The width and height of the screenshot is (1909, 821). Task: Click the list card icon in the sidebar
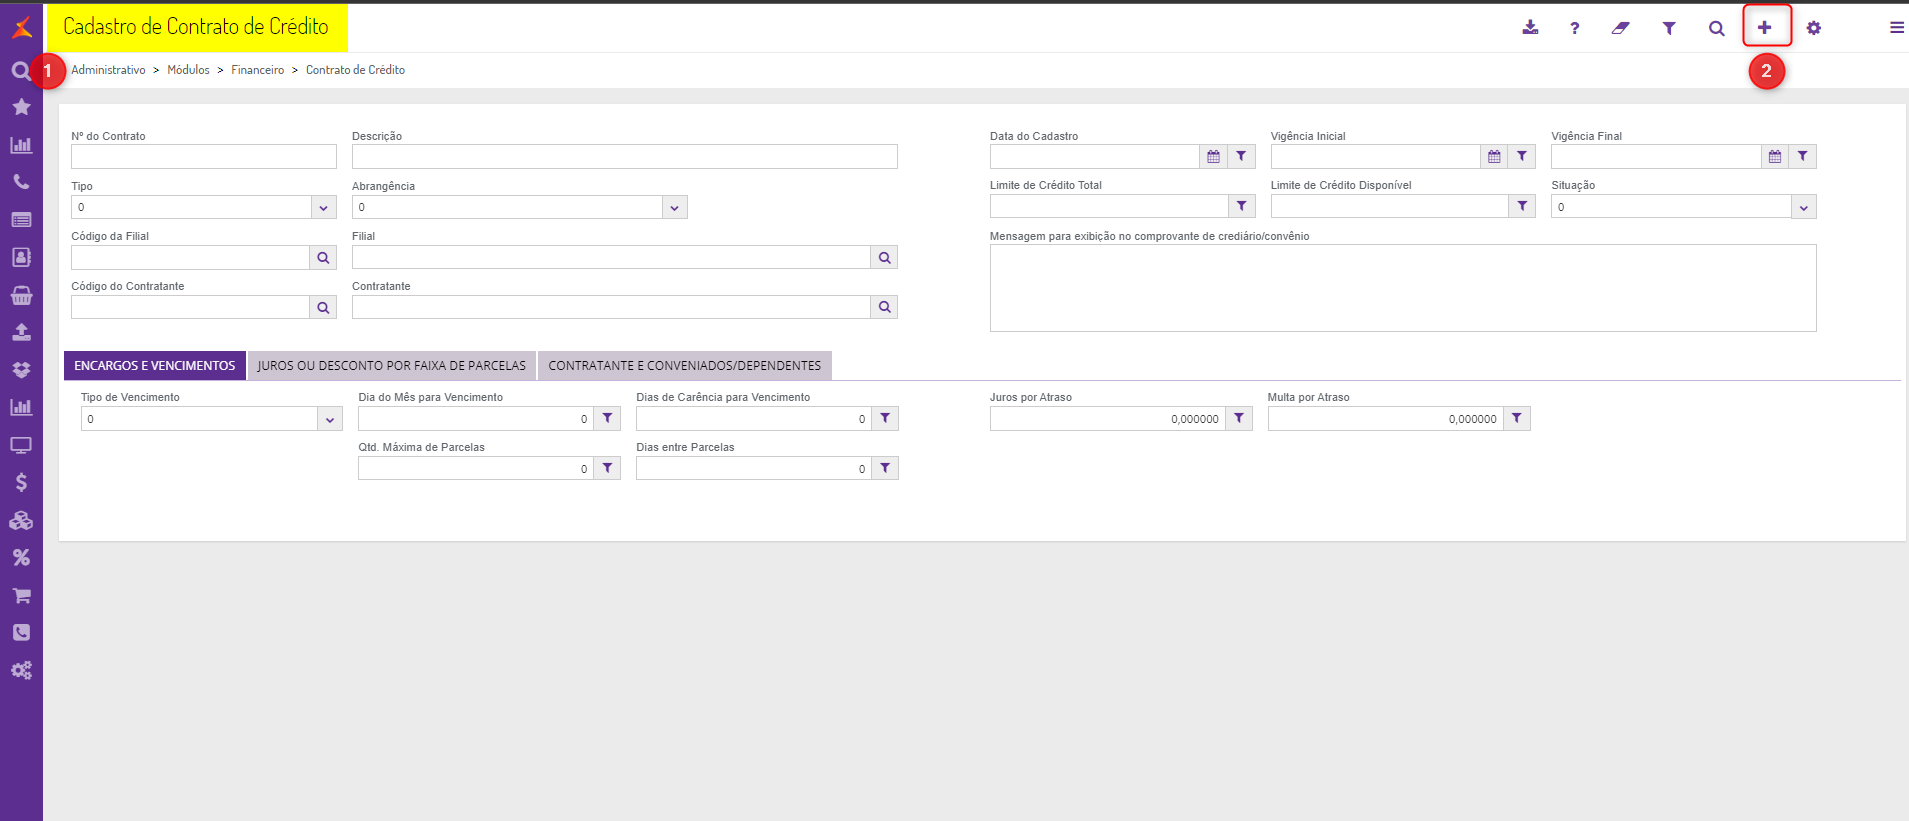point(21,220)
